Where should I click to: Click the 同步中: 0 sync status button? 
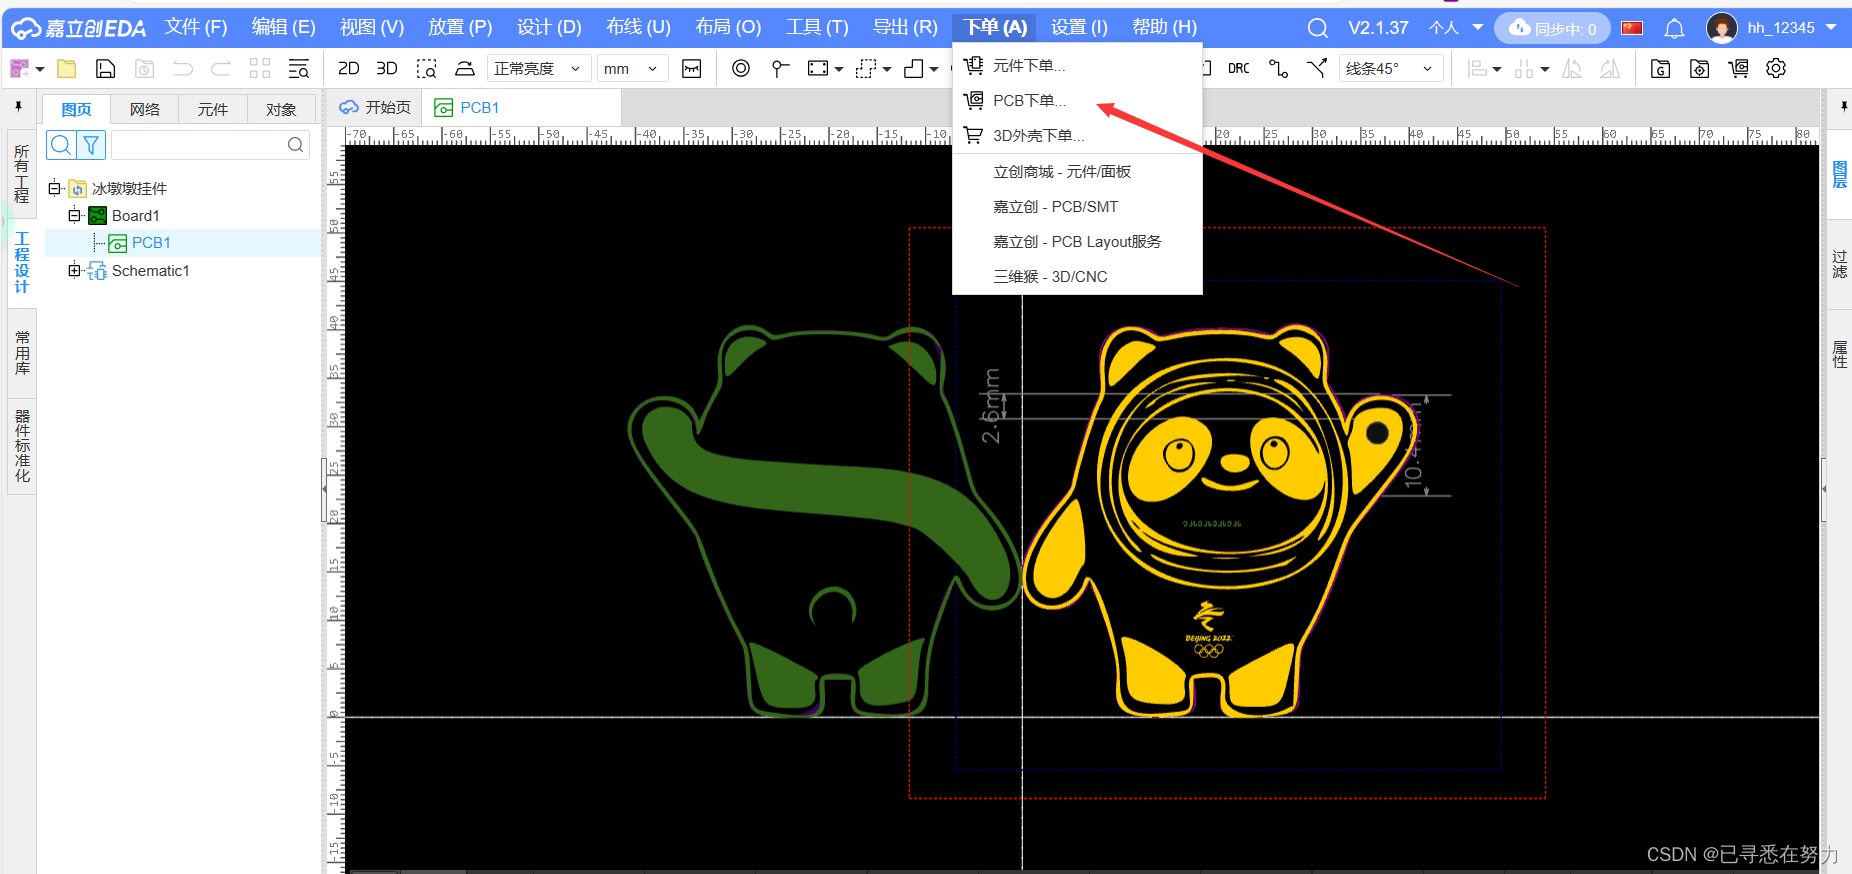[x=1552, y=28]
